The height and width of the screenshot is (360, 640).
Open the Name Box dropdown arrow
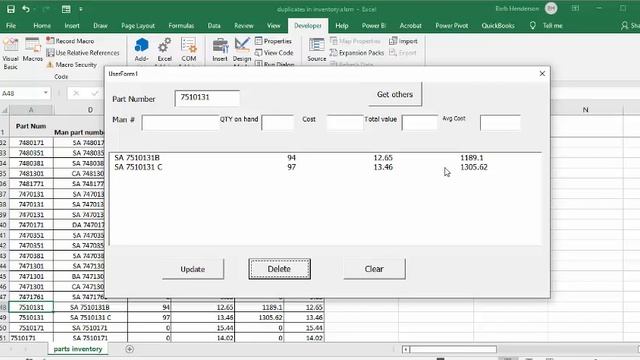[x=45, y=93]
